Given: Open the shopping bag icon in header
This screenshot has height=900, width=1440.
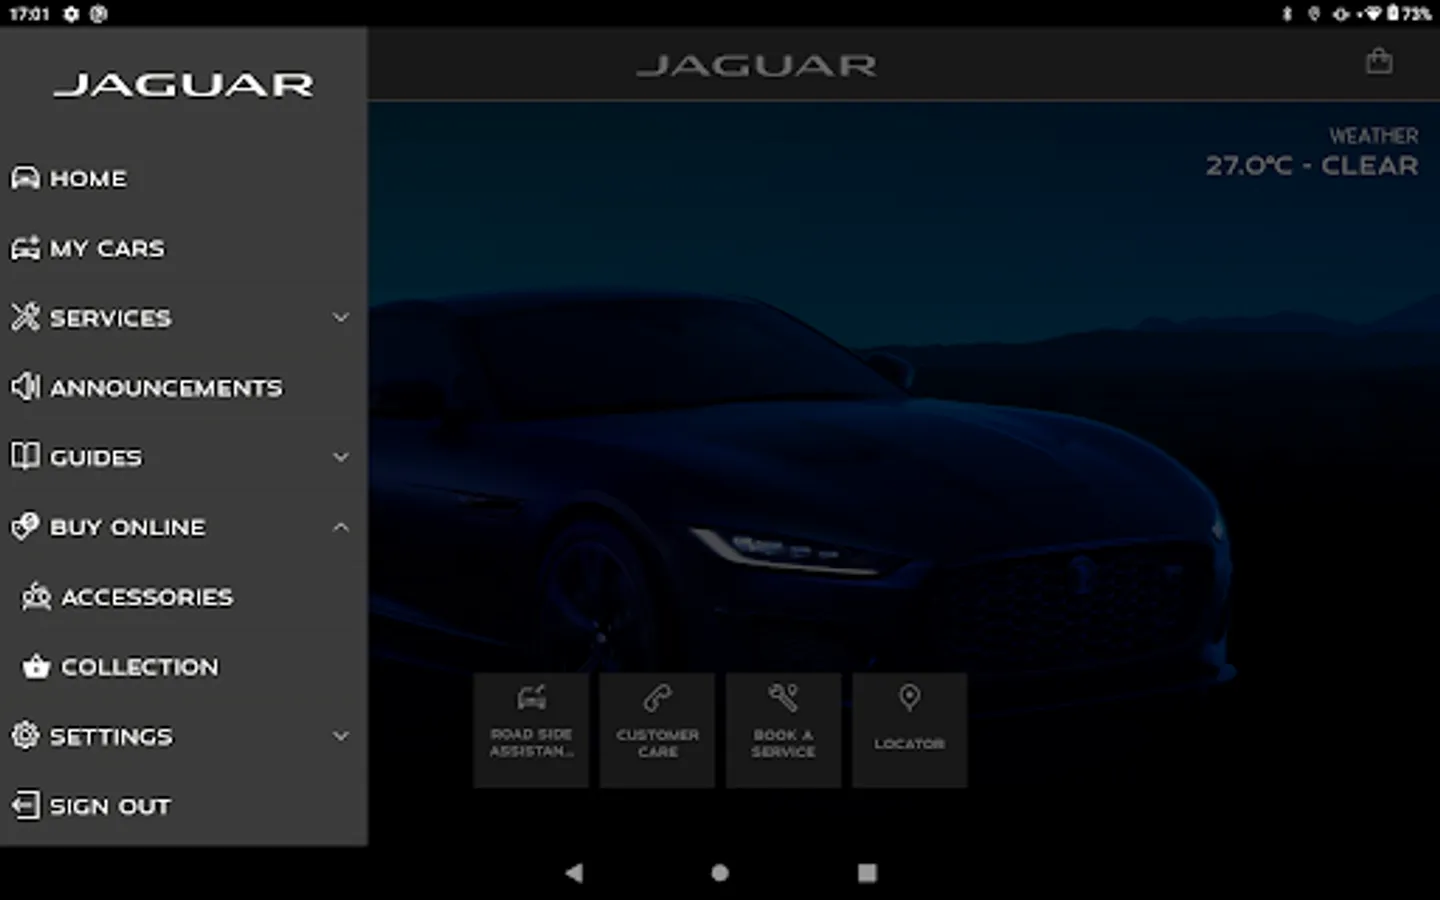Looking at the screenshot, I should [x=1379, y=62].
